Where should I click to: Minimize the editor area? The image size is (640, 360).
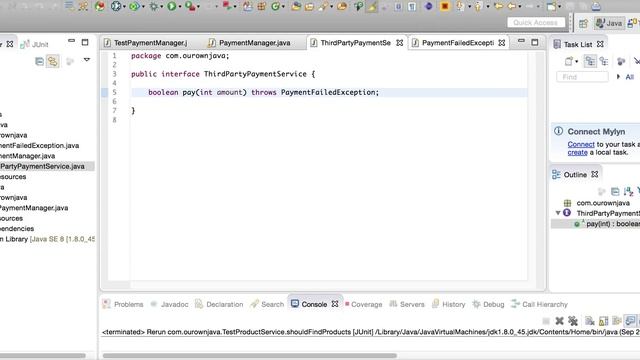click(521, 41)
